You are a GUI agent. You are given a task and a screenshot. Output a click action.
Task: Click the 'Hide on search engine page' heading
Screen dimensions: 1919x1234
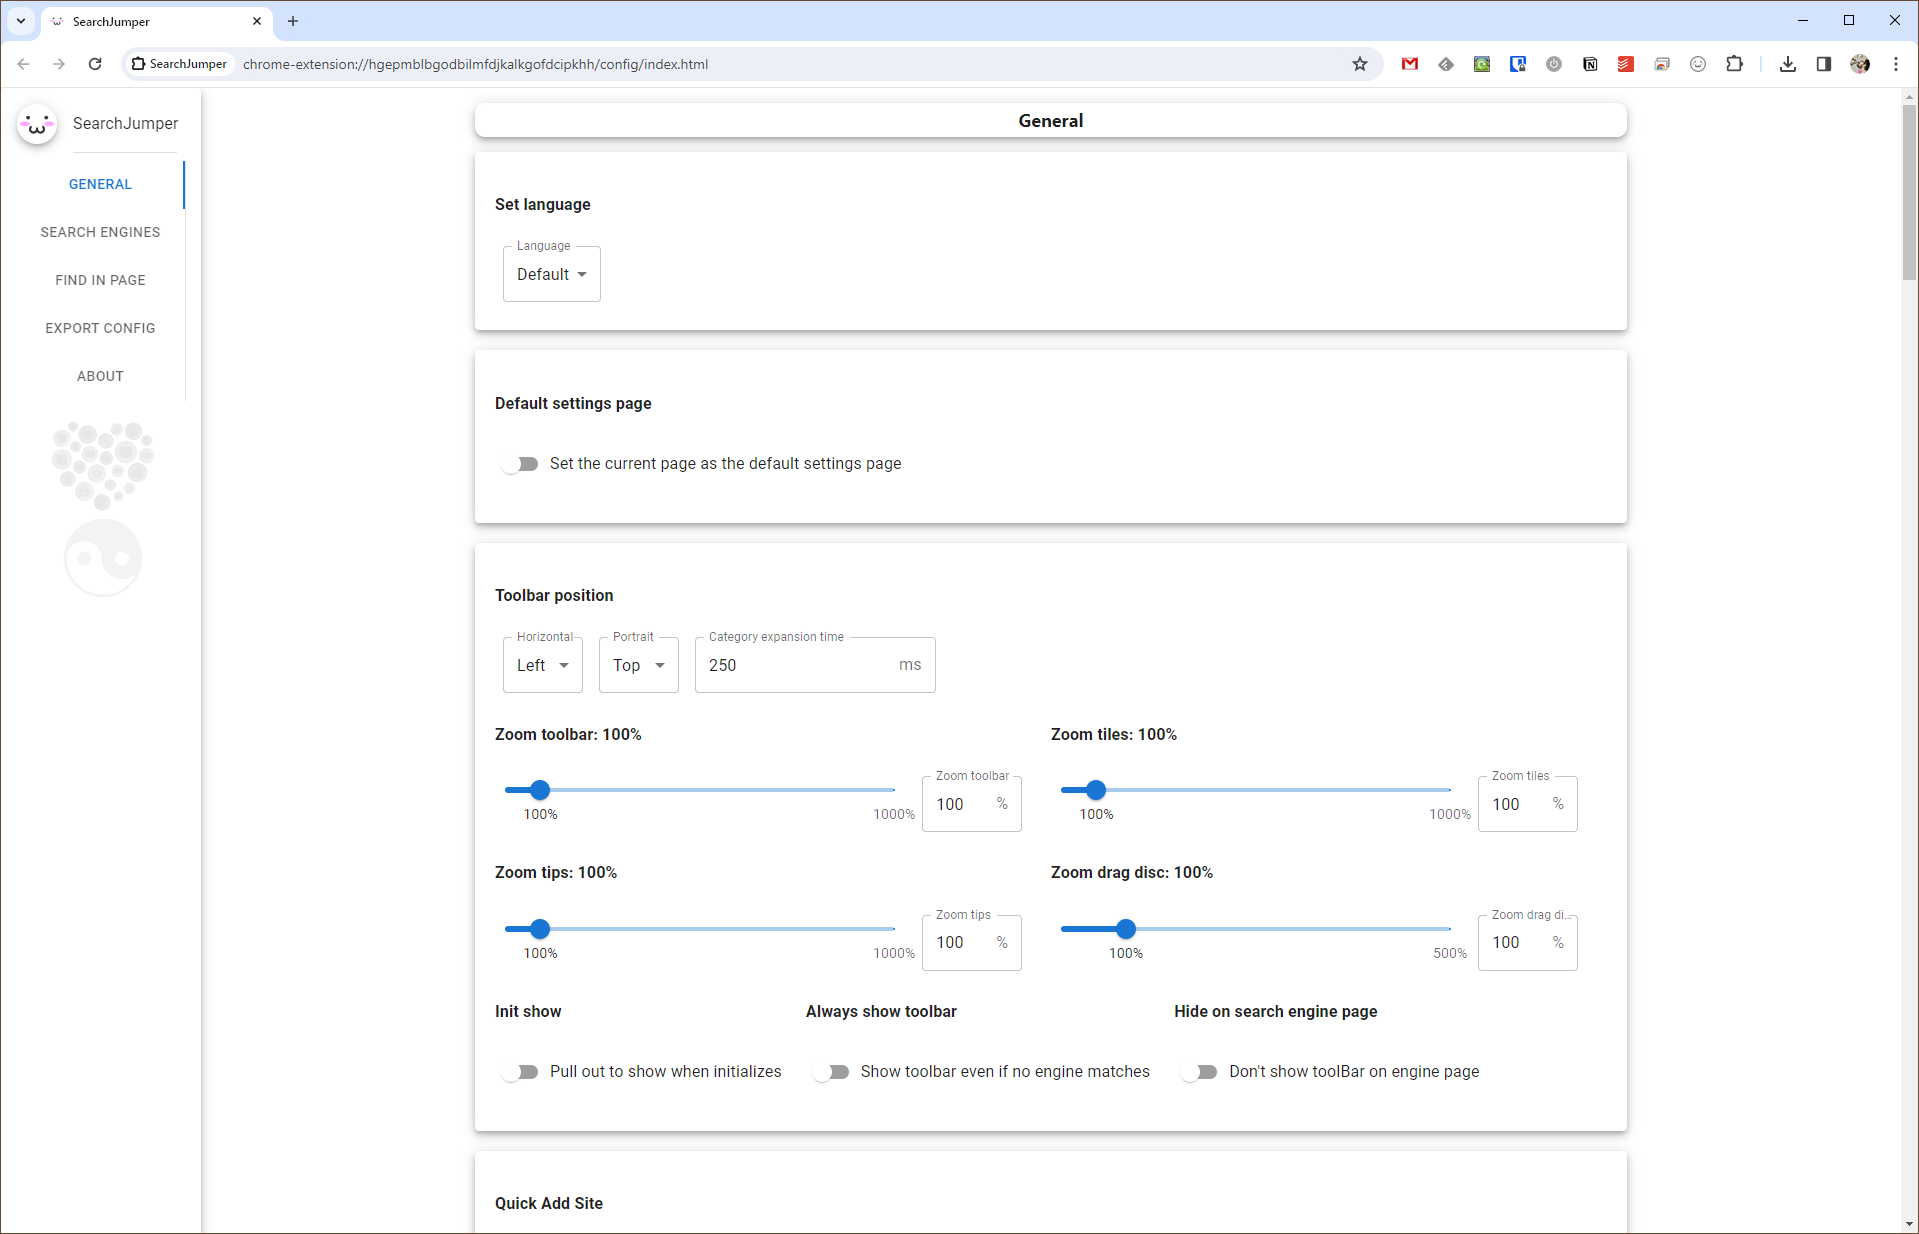click(1276, 1011)
